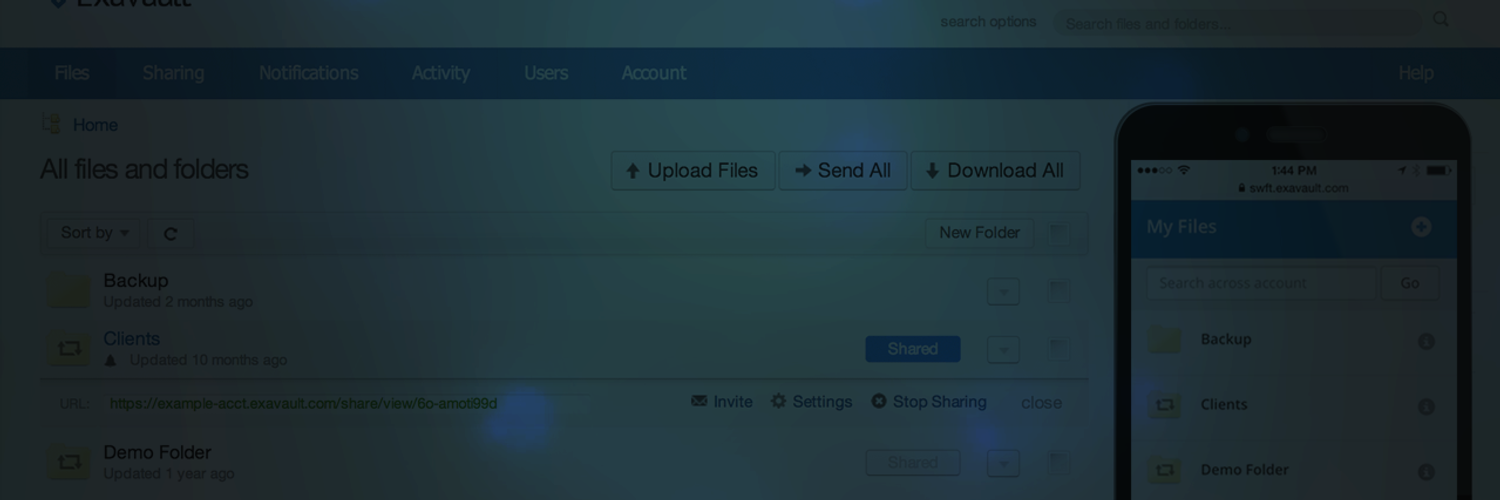This screenshot has height=500, width=1500.
Task: Open the Sort by dropdown
Action: click(x=93, y=233)
